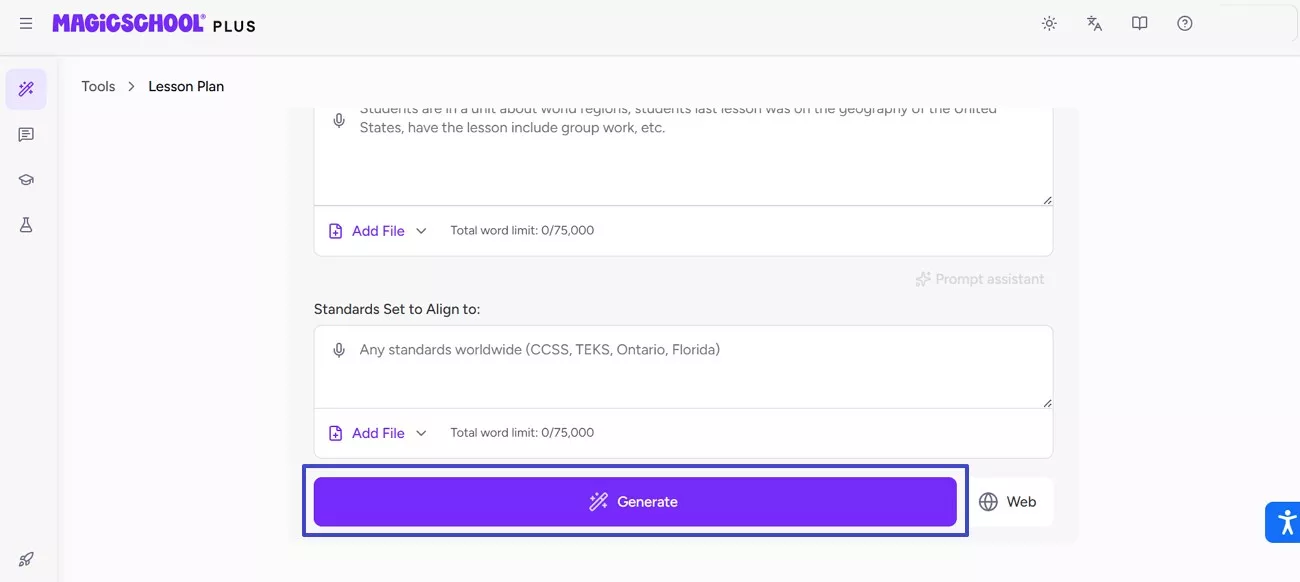The width and height of the screenshot is (1300, 582).
Task: Expand Add File dropdown arrow in Standards box
Action: 421,433
